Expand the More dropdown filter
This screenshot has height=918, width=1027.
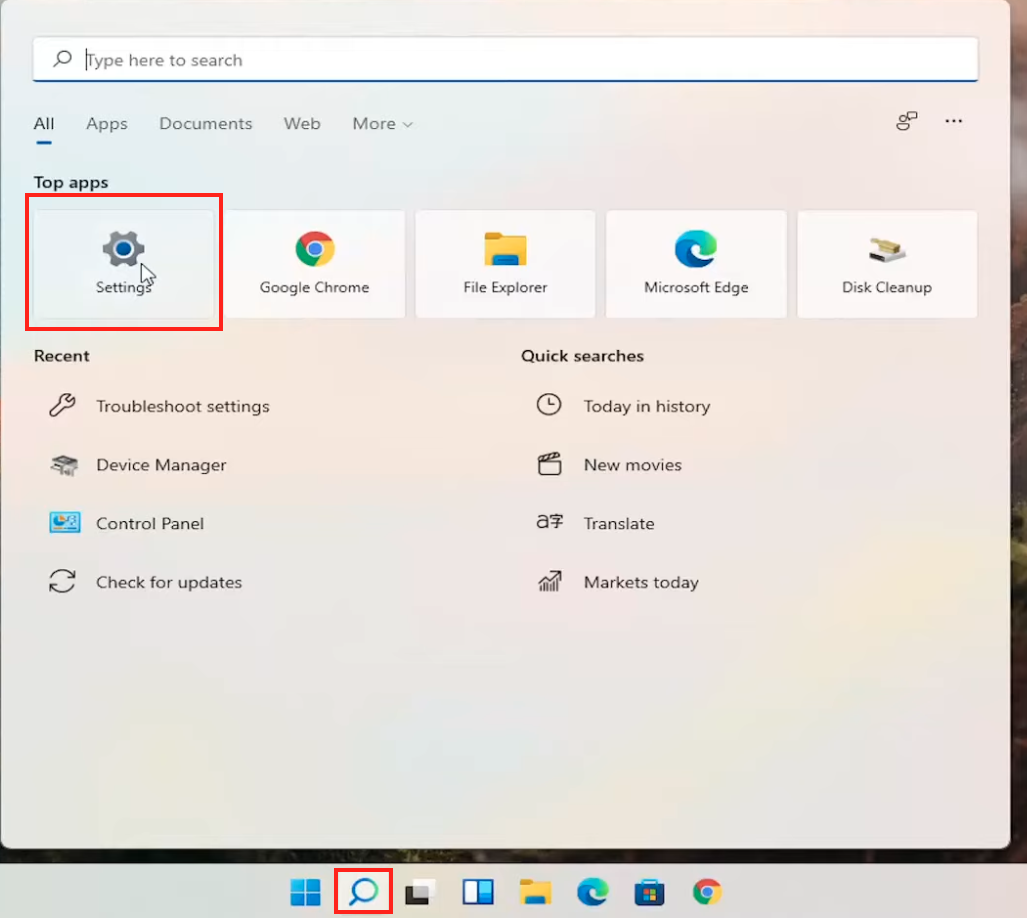tap(383, 124)
